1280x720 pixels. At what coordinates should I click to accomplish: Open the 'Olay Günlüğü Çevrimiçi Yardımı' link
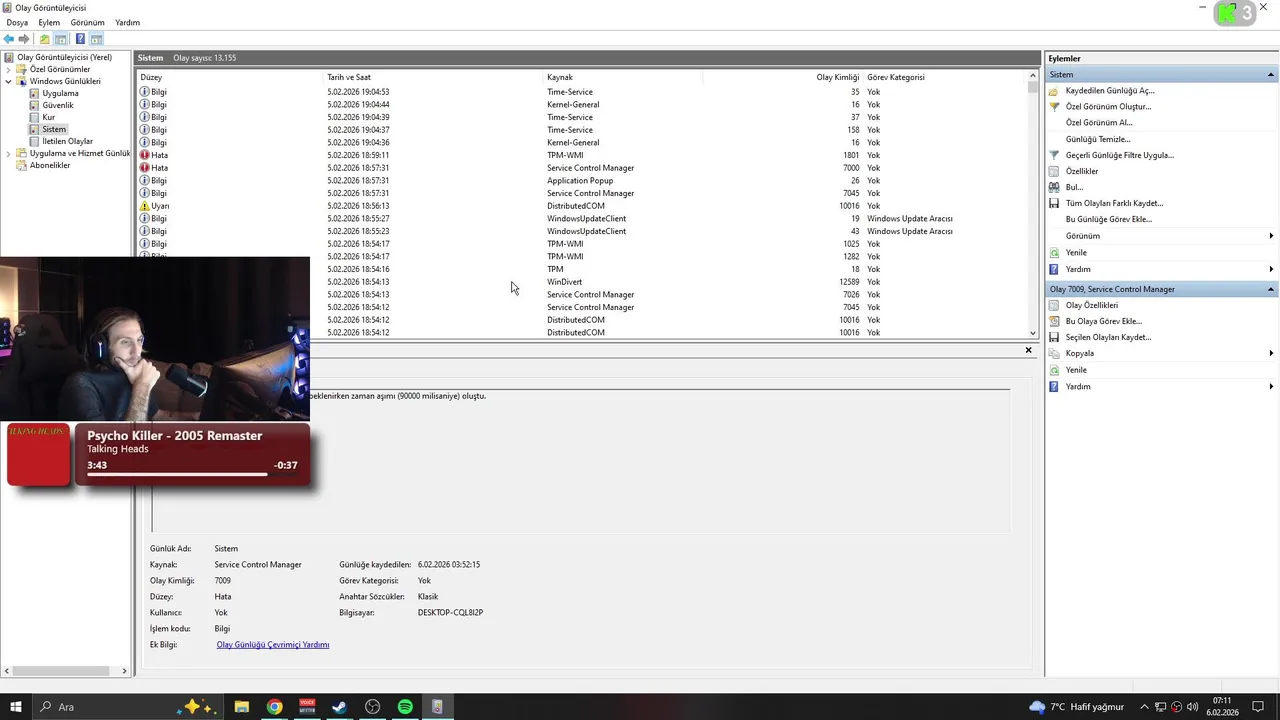tap(273, 645)
